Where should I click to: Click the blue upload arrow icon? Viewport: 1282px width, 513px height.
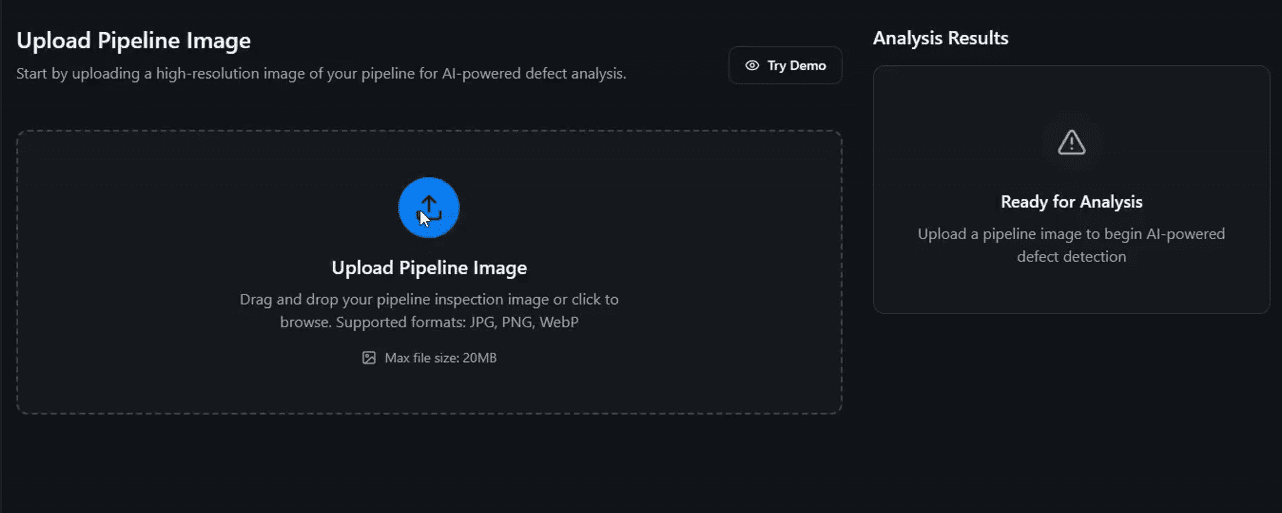428,208
